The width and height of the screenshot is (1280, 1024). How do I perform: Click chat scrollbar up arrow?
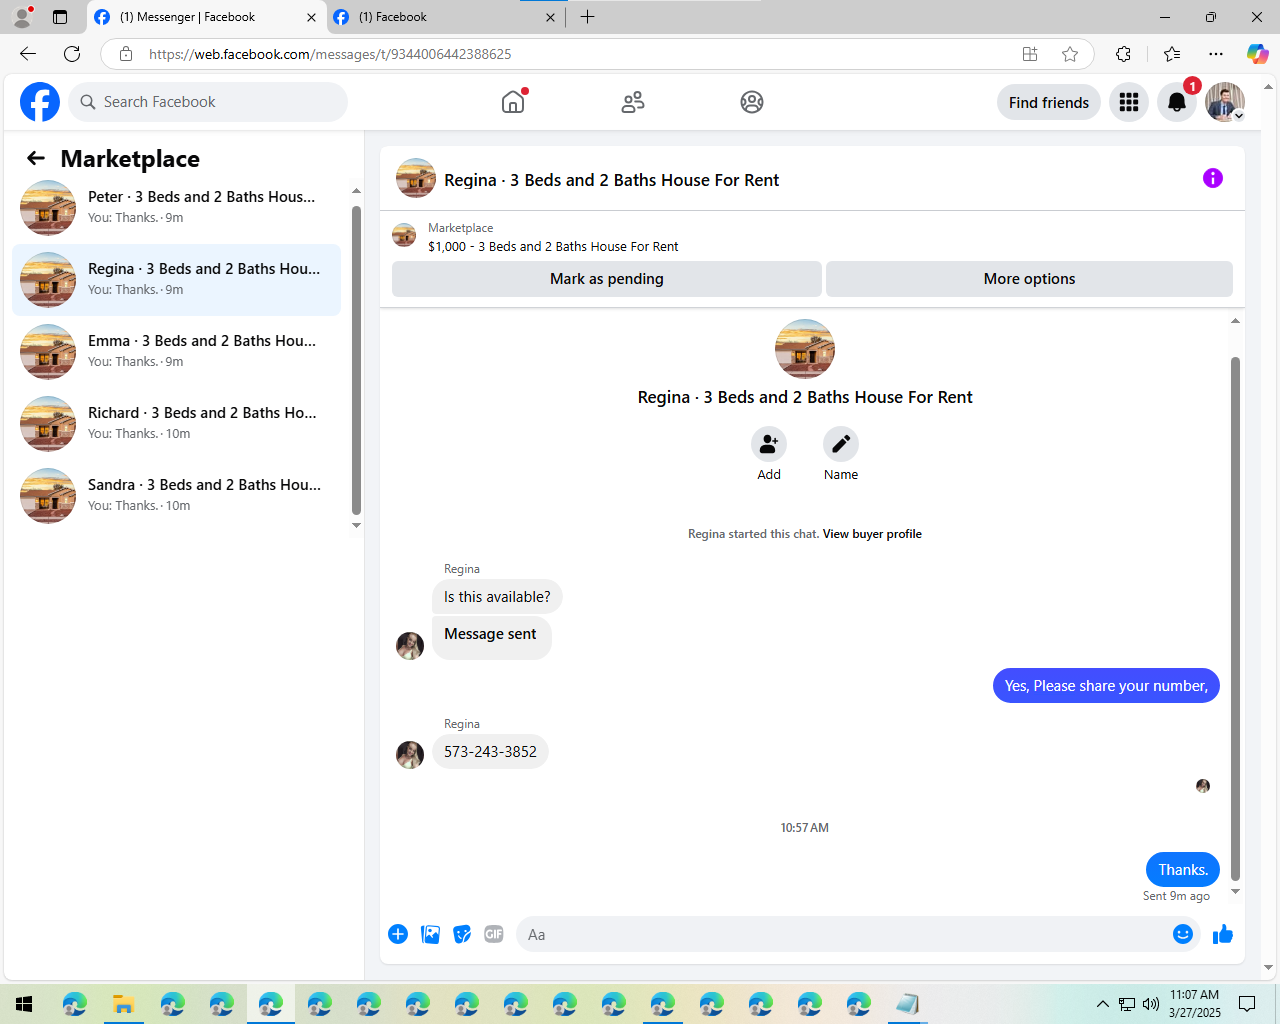[1235, 321]
